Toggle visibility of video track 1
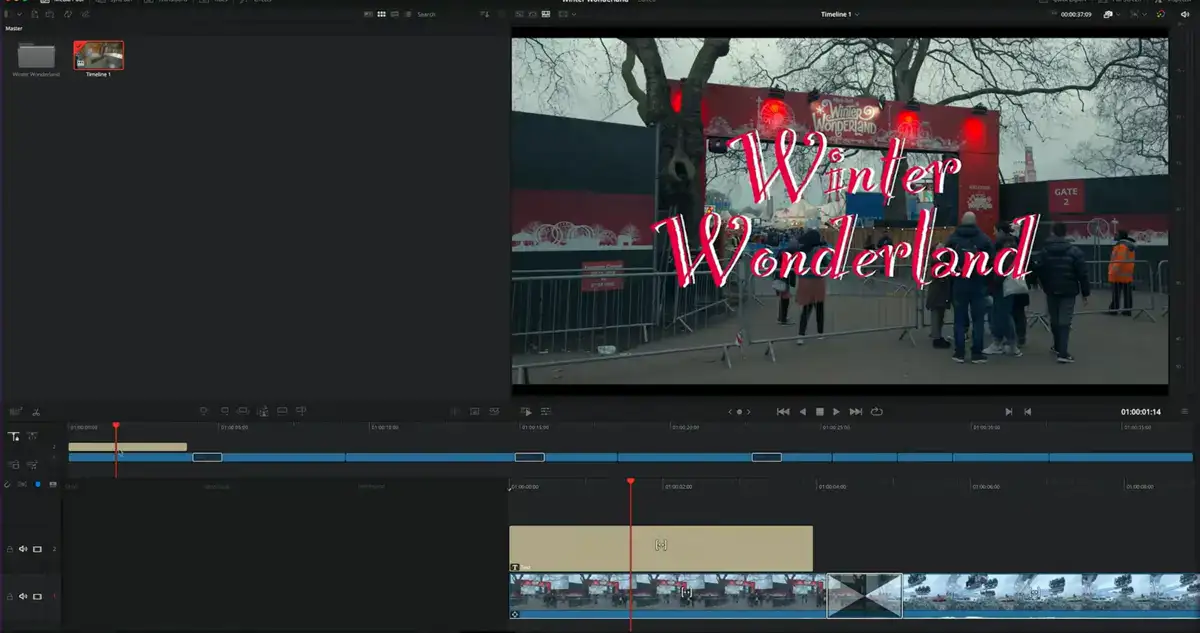 38,596
